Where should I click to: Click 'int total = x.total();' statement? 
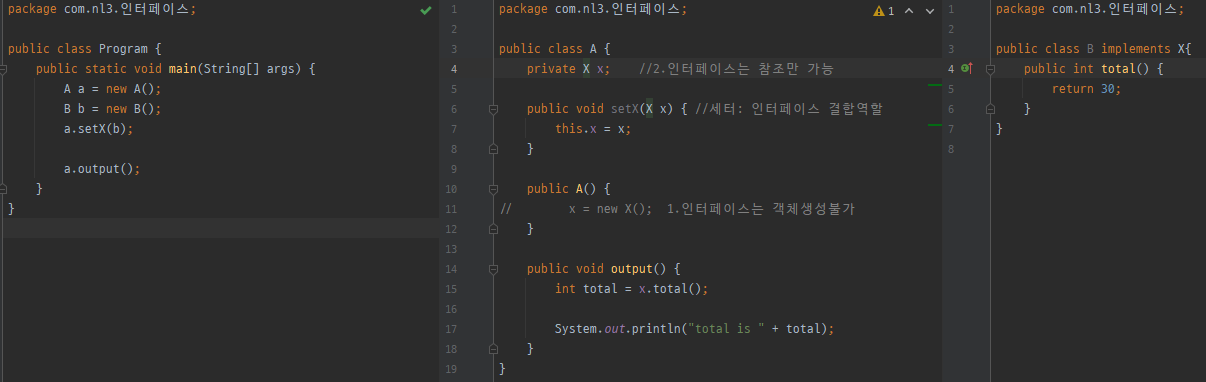[x=631, y=289]
